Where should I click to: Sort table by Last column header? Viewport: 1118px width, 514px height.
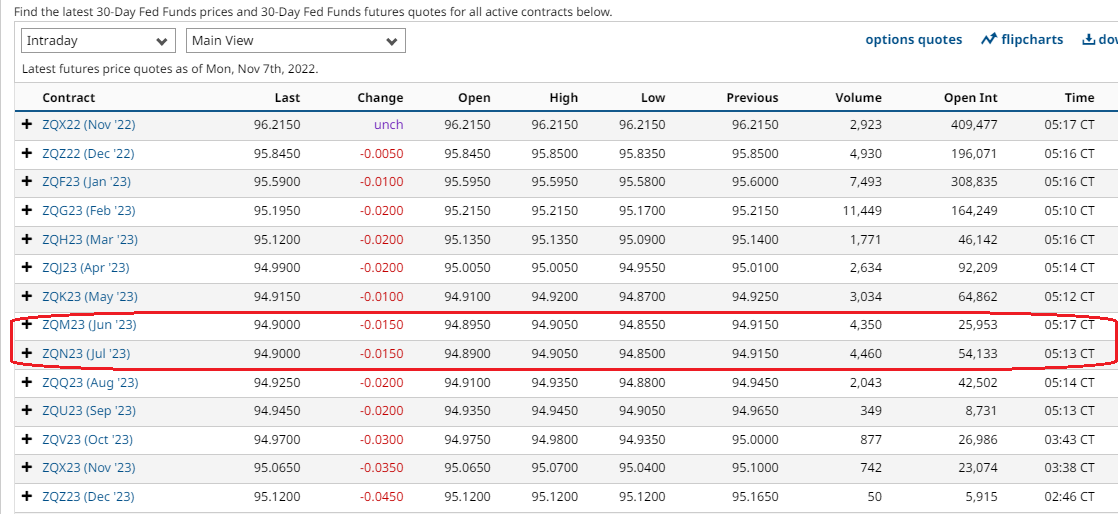point(287,98)
